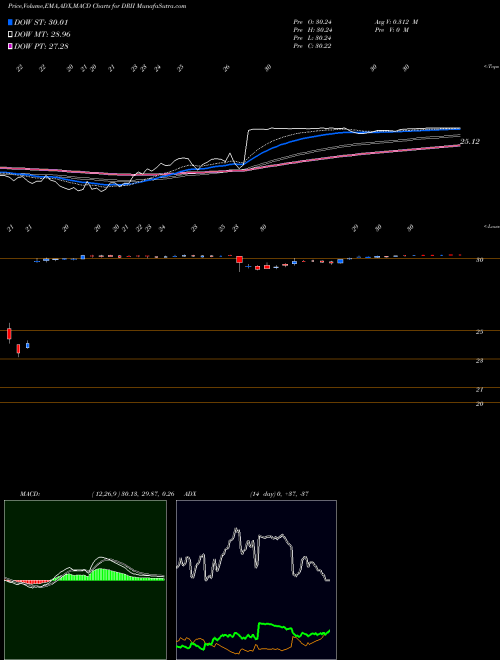Click the Pre H: 30.24 value
The image size is (500, 660).
[315, 30]
